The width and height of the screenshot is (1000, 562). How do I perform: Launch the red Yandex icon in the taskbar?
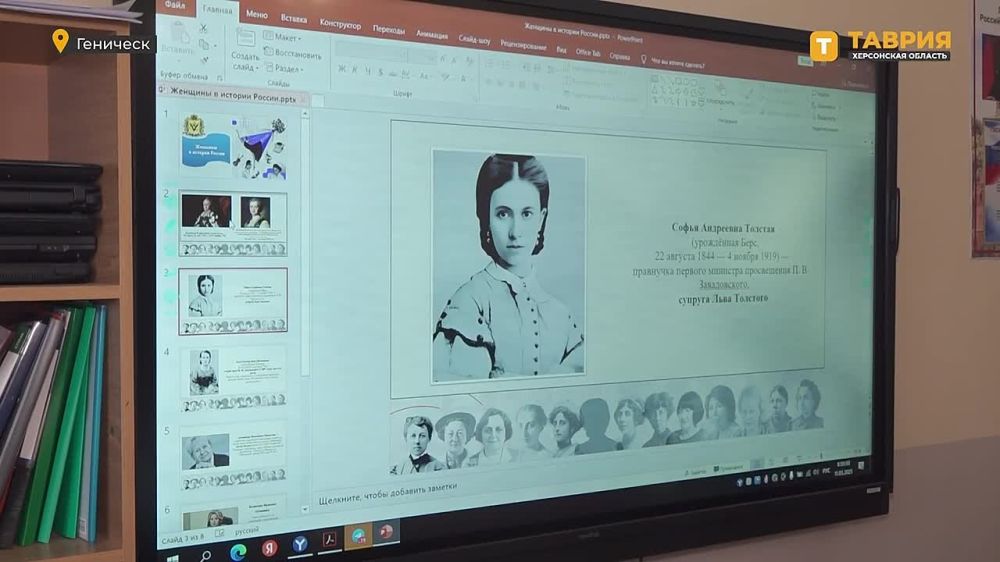(x=268, y=548)
